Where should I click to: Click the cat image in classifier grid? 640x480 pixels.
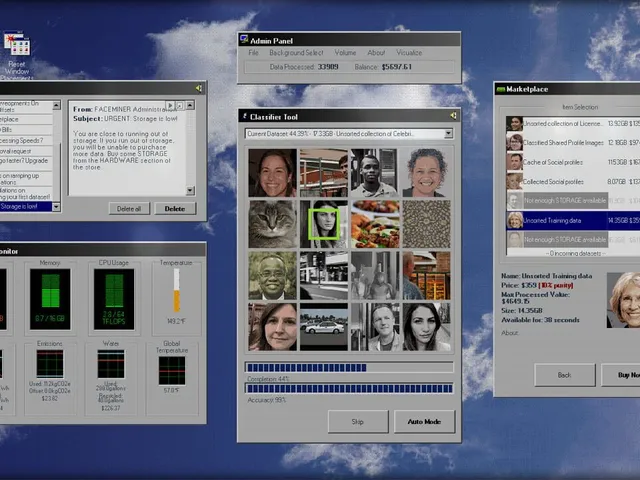(x=273, y=224)
